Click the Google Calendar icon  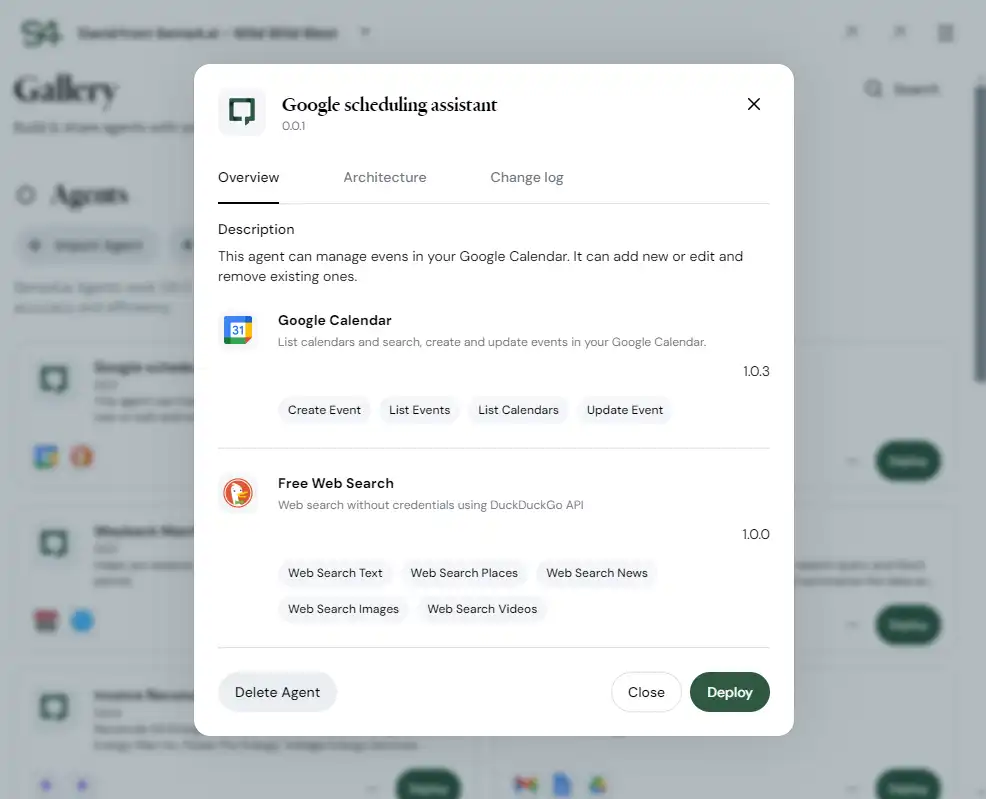238,330
